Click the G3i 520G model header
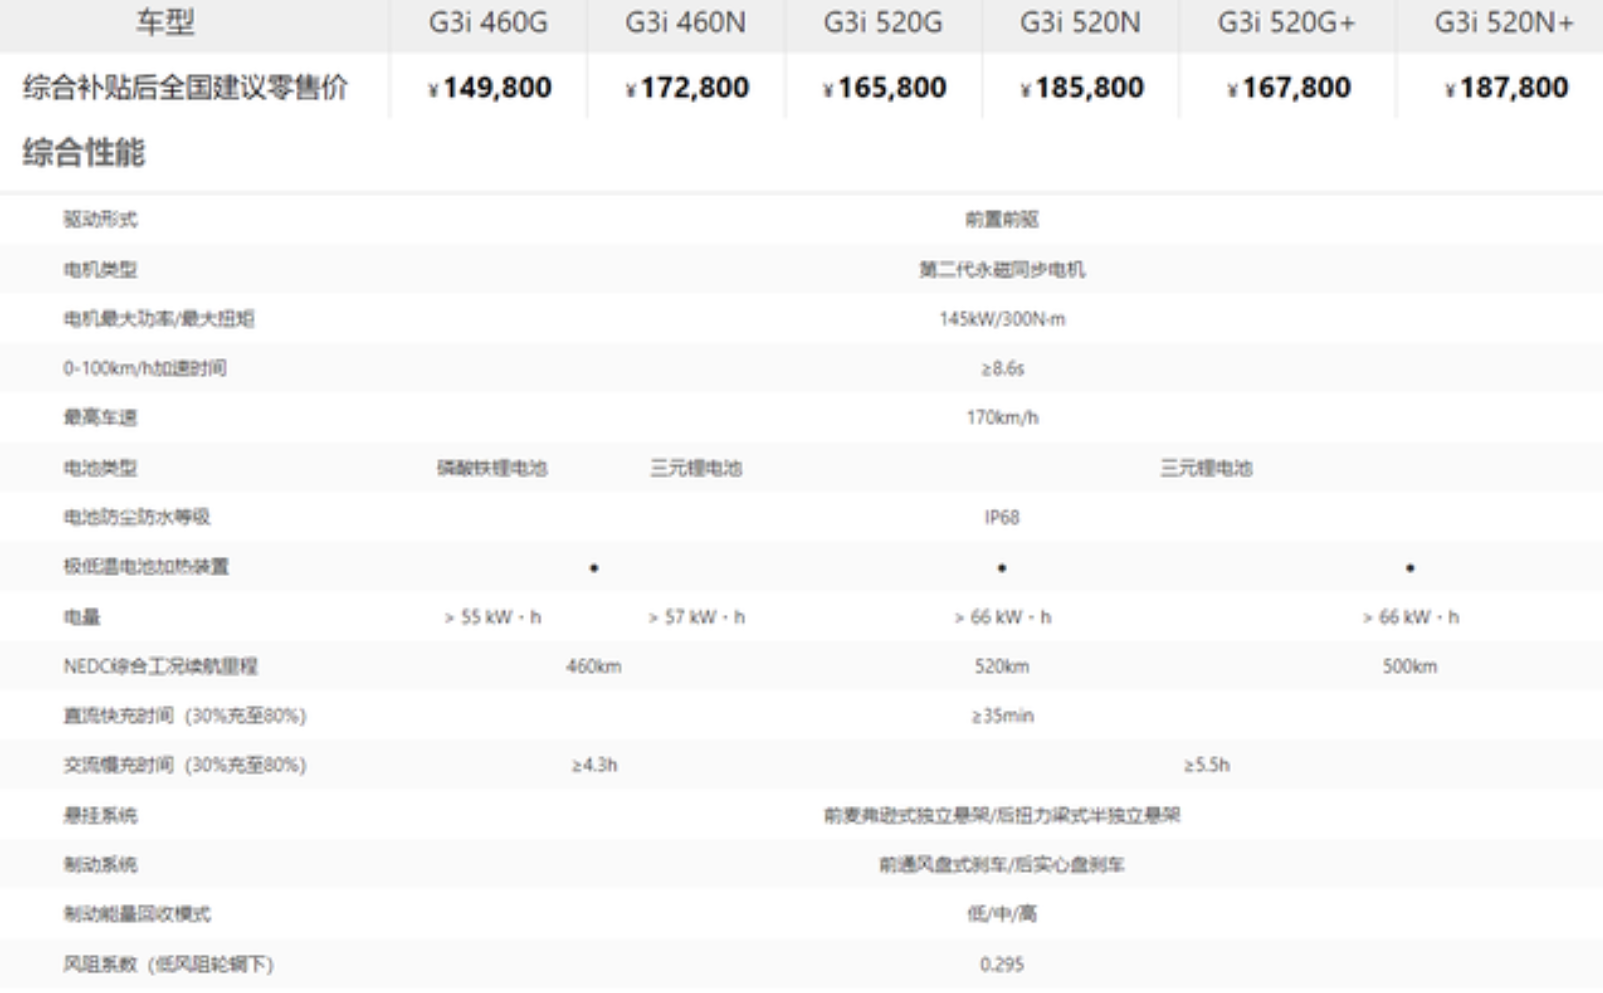1603x993 pixels. click(x=882, y=23)
